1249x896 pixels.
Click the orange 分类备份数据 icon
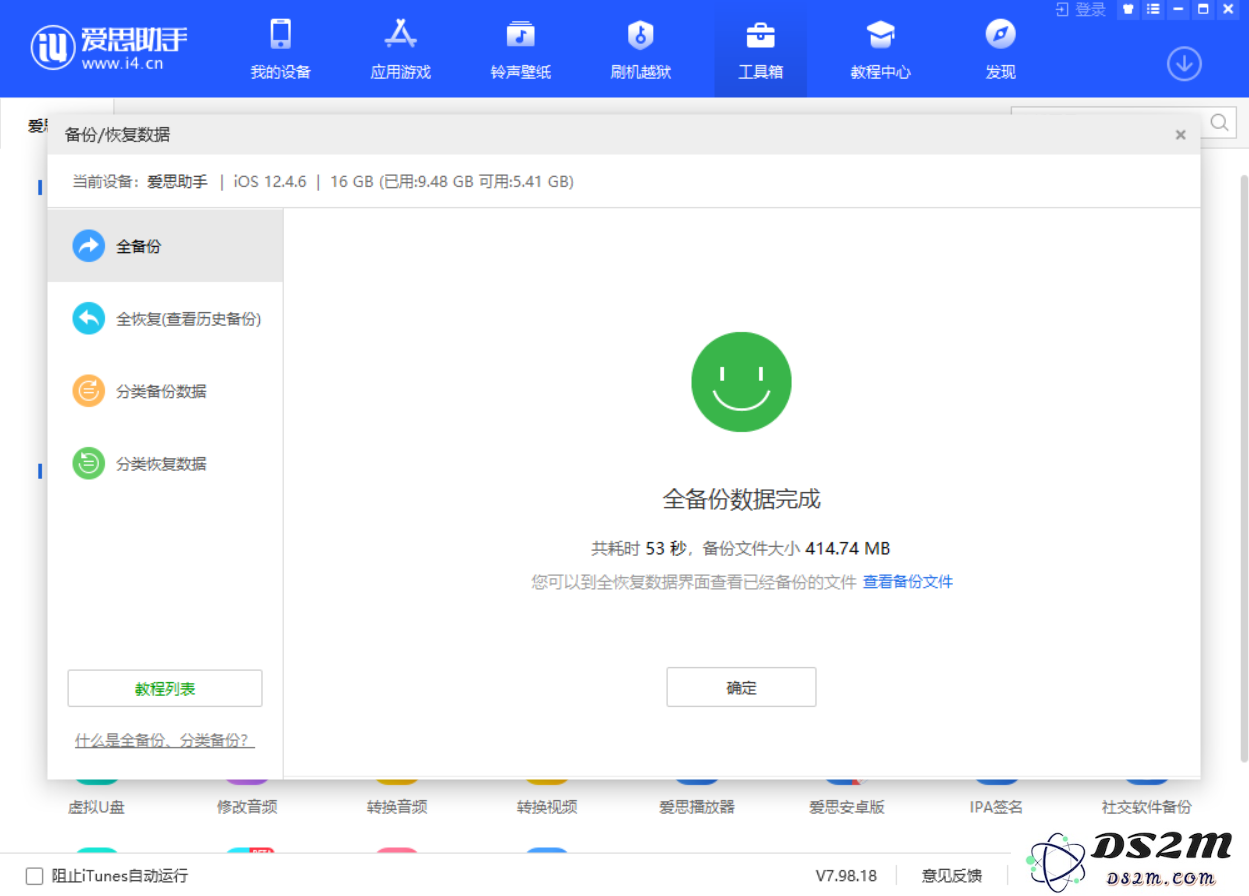click(x=89, y=391)
